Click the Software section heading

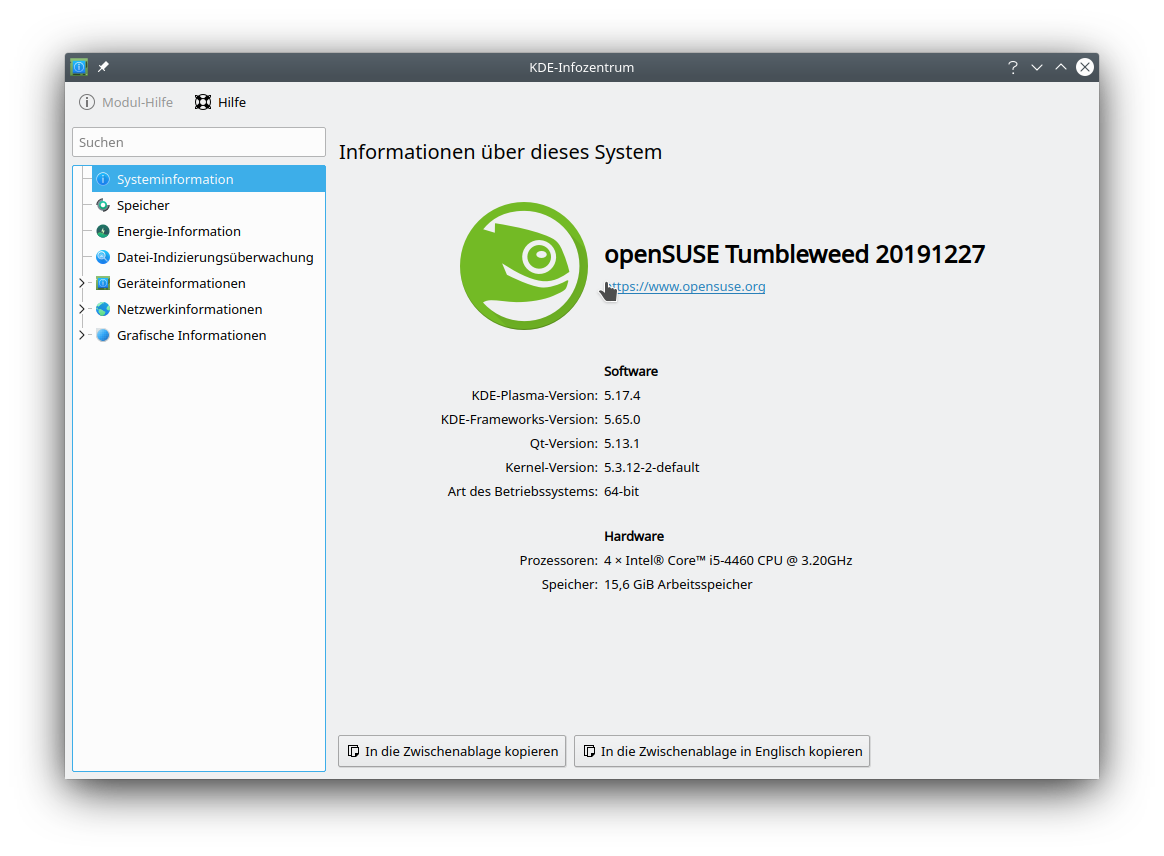631,371
